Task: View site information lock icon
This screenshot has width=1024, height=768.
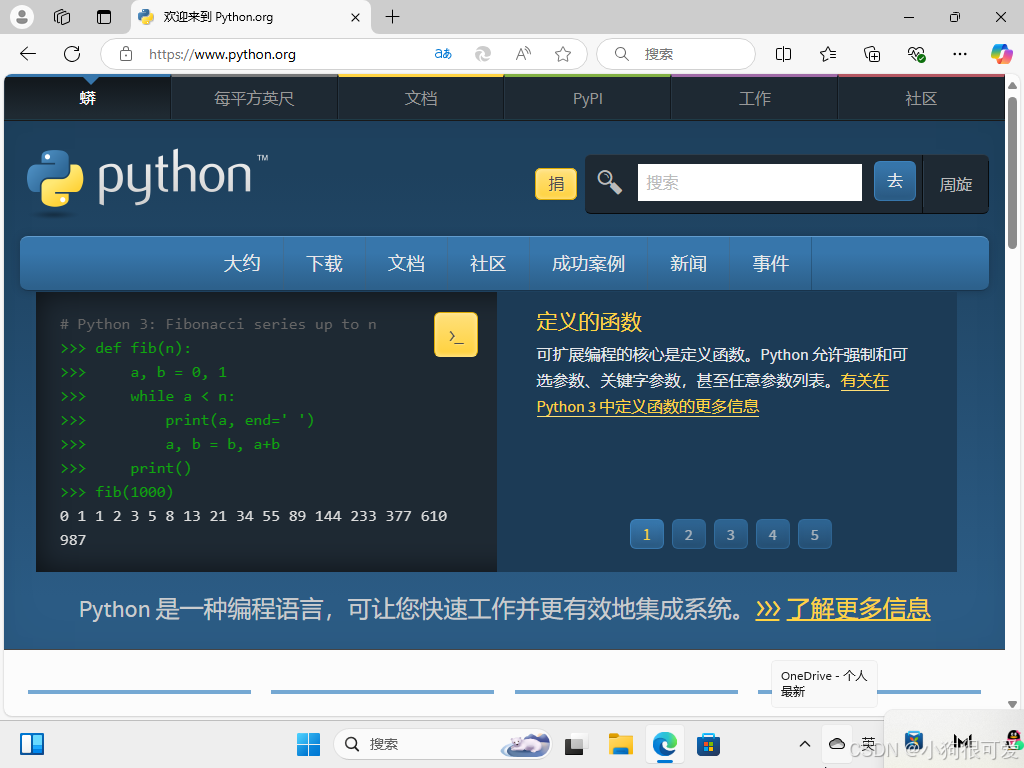Action: click(x=126, y=54)
